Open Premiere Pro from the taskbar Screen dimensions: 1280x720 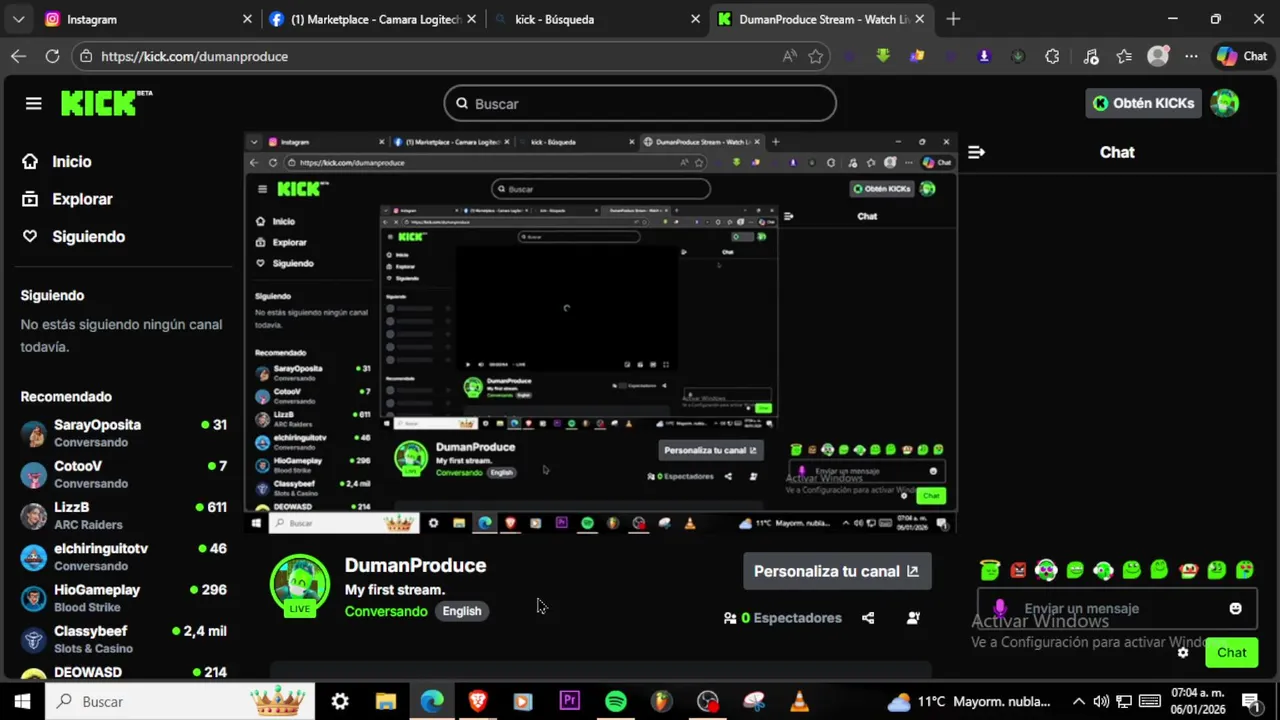tap(569, 701)
